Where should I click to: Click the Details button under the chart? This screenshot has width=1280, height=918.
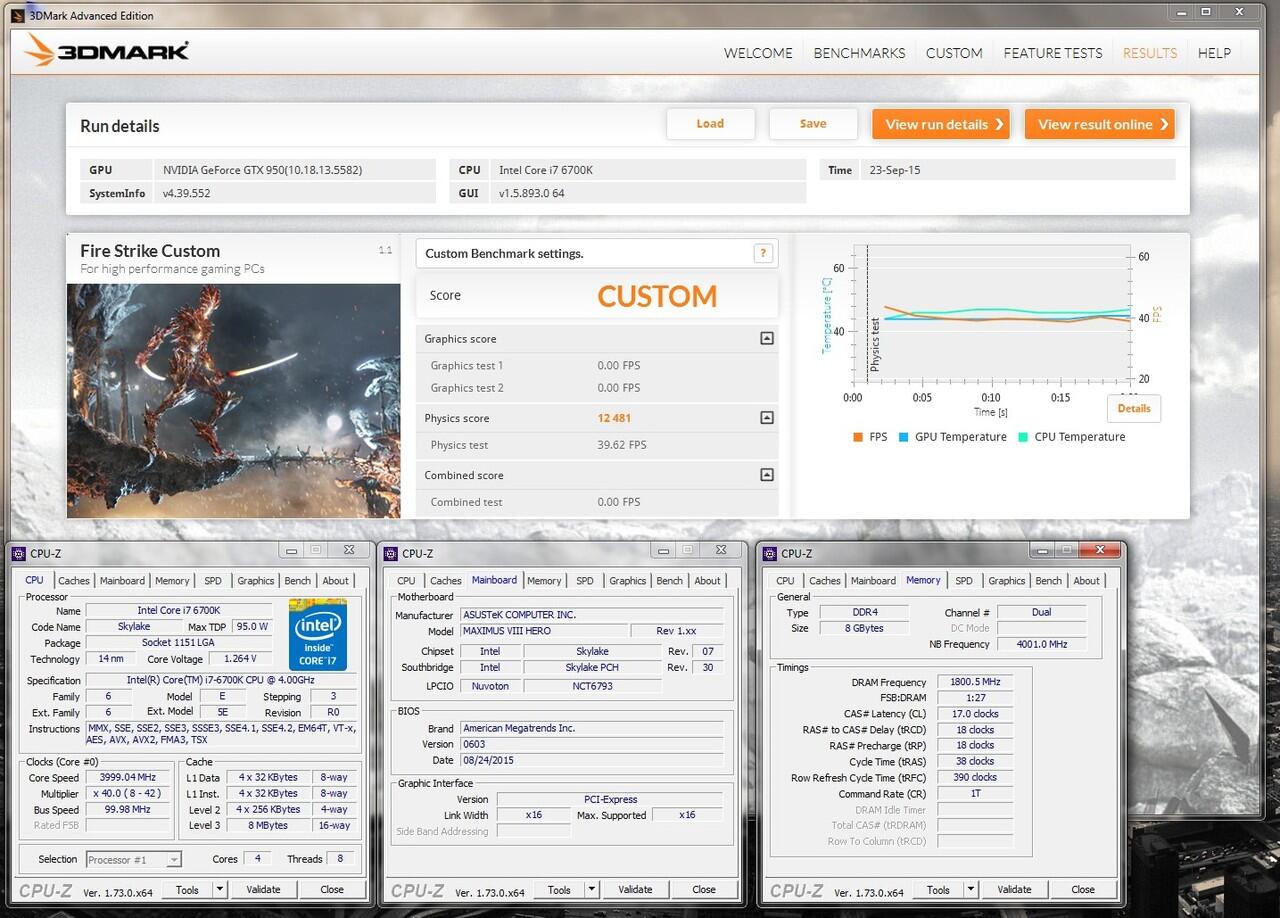tap(1134, 408)
